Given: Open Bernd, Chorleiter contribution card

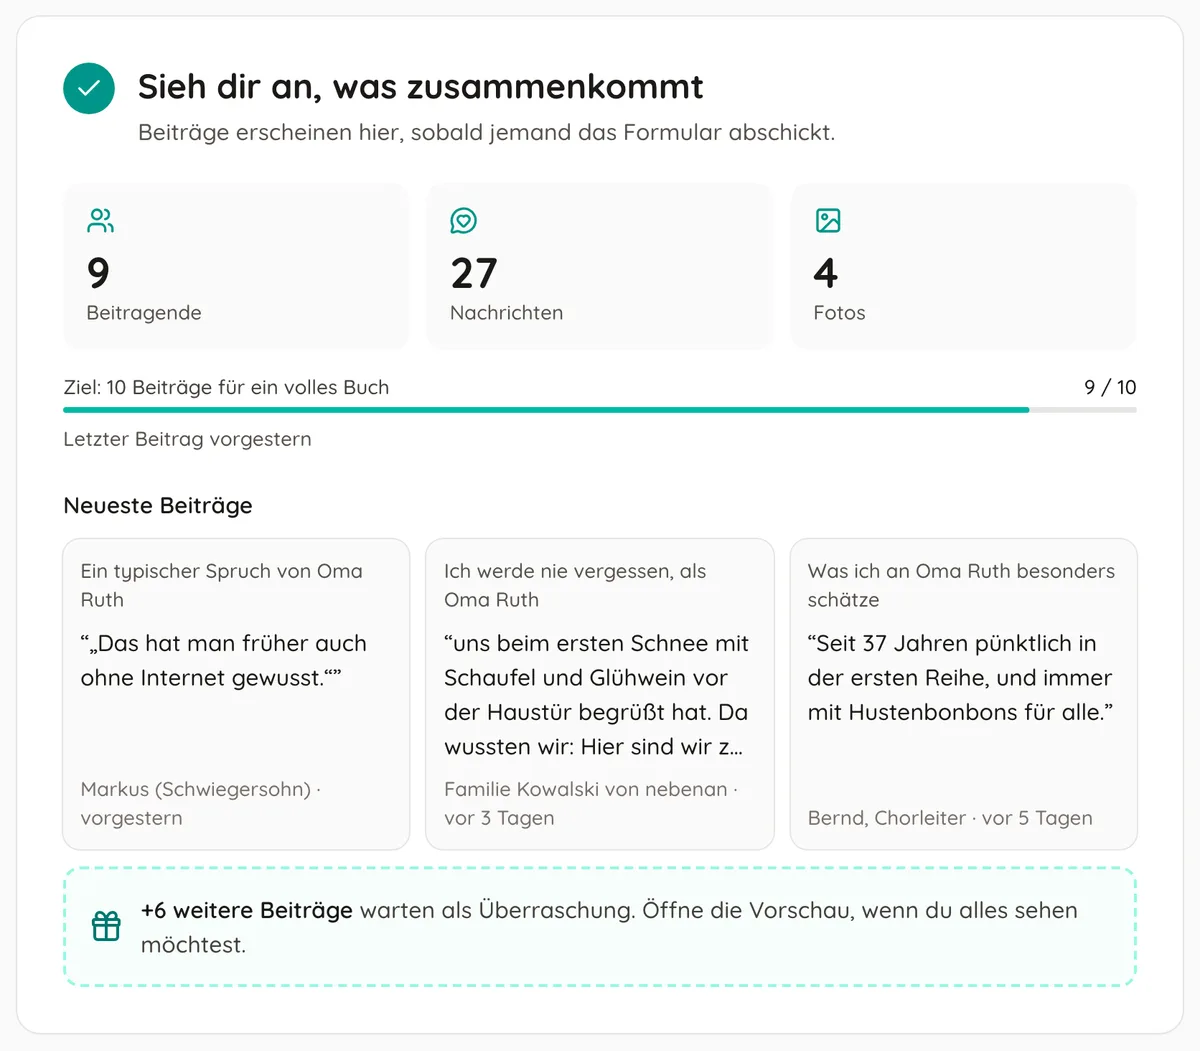Looking at the screenshot, I should click(x=964, y=694).
